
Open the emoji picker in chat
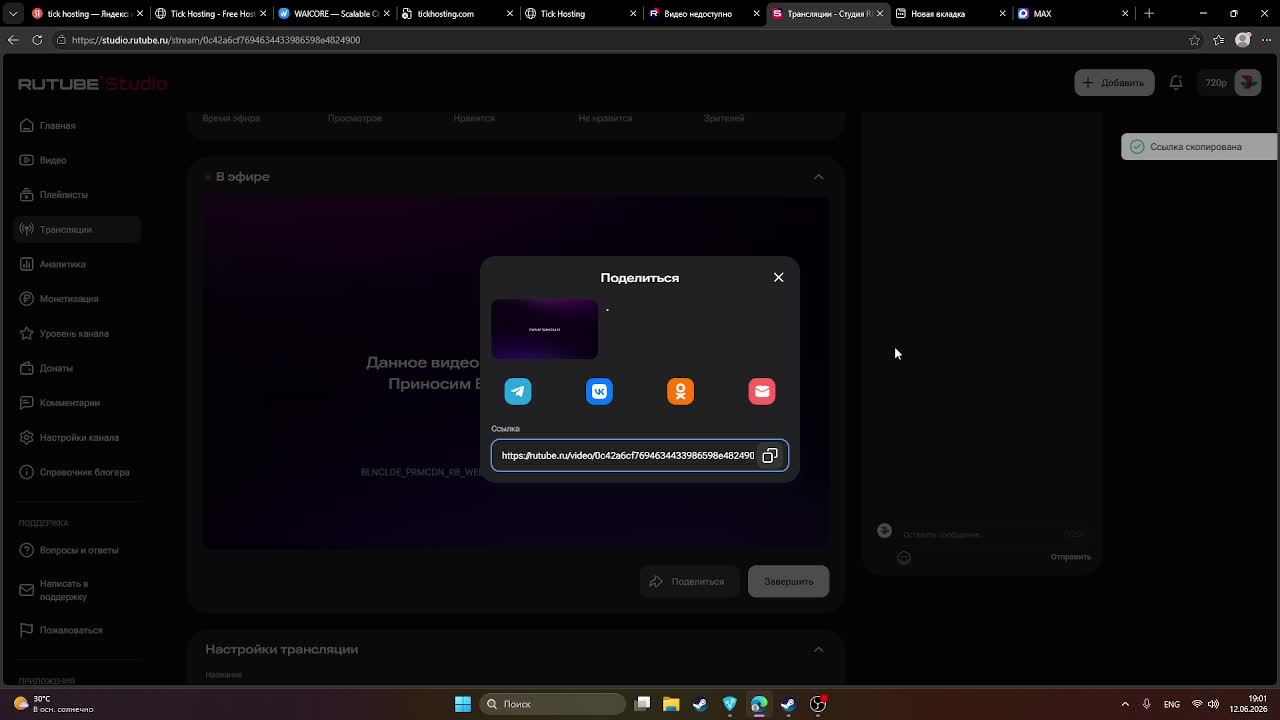[x=904, y=558]
